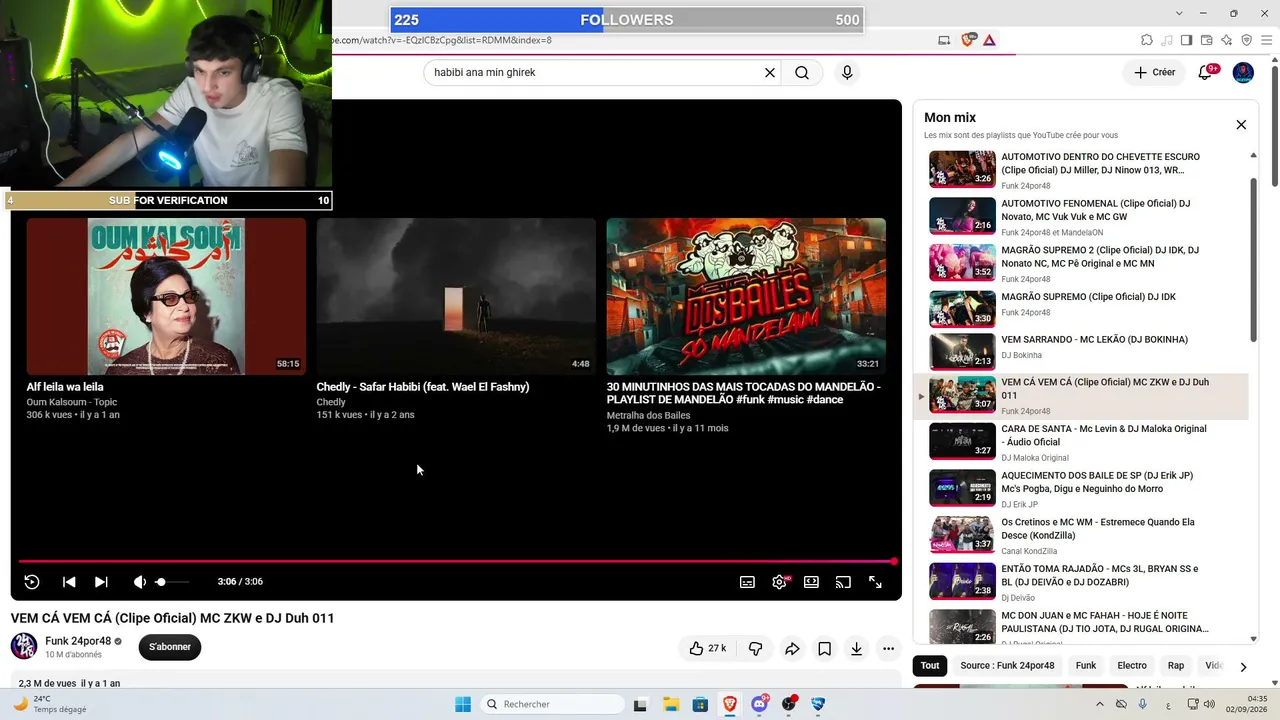Dislike the video
This screenshot has height=720, width=1280.
[755, 649]
